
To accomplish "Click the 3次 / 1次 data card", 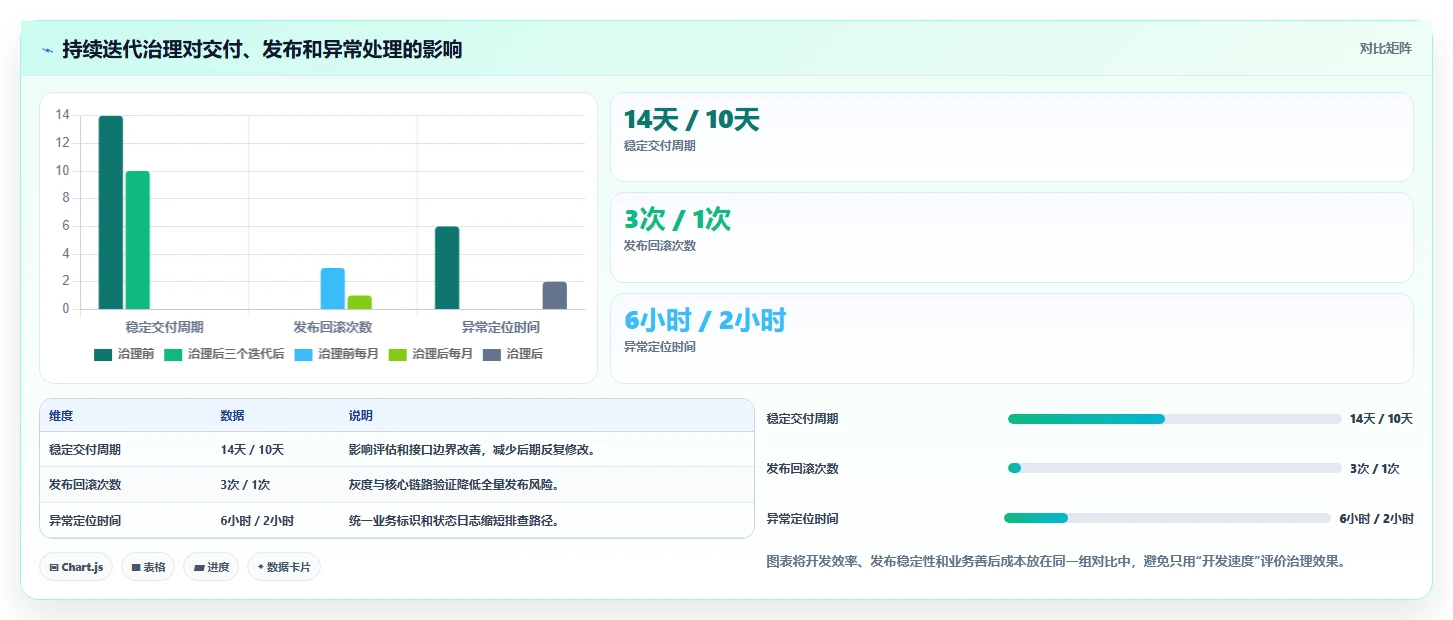I will [1012, 237].
